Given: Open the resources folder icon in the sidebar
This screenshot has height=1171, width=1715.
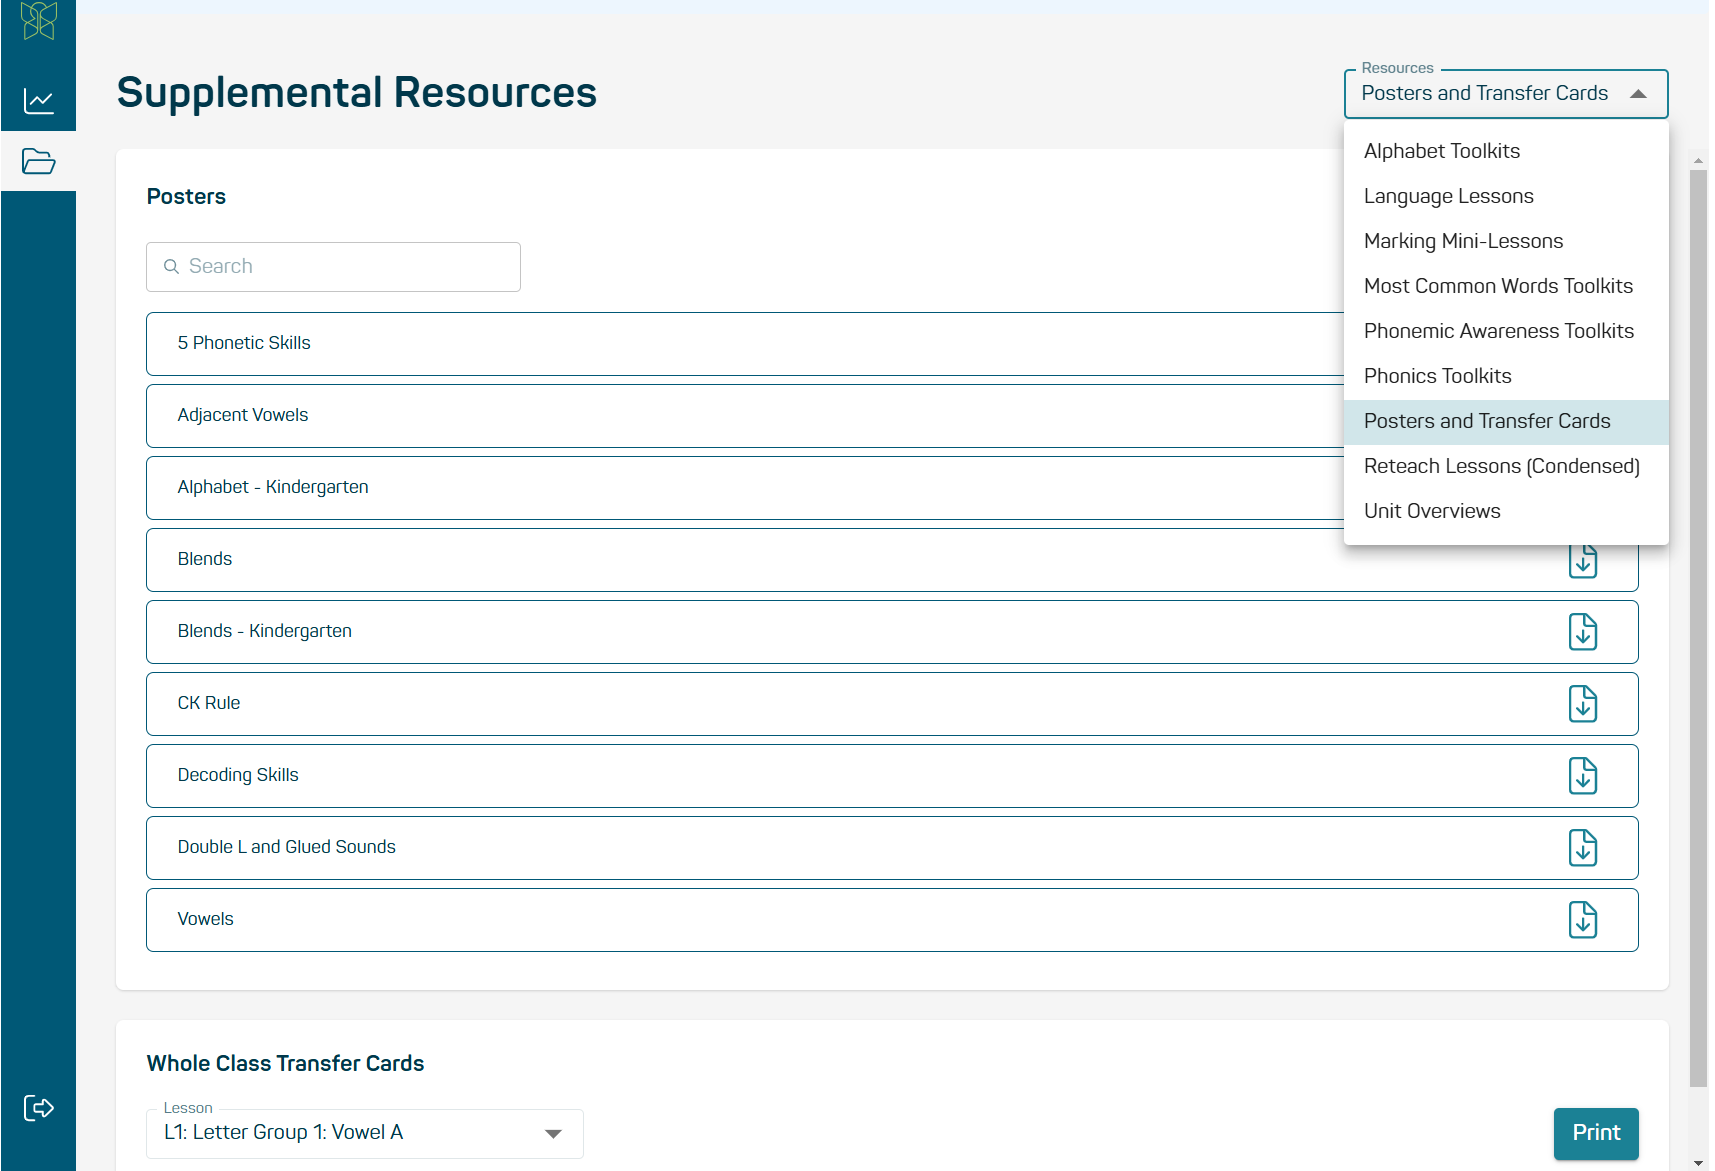Looking at the screenshot, I should pos(38,161).
